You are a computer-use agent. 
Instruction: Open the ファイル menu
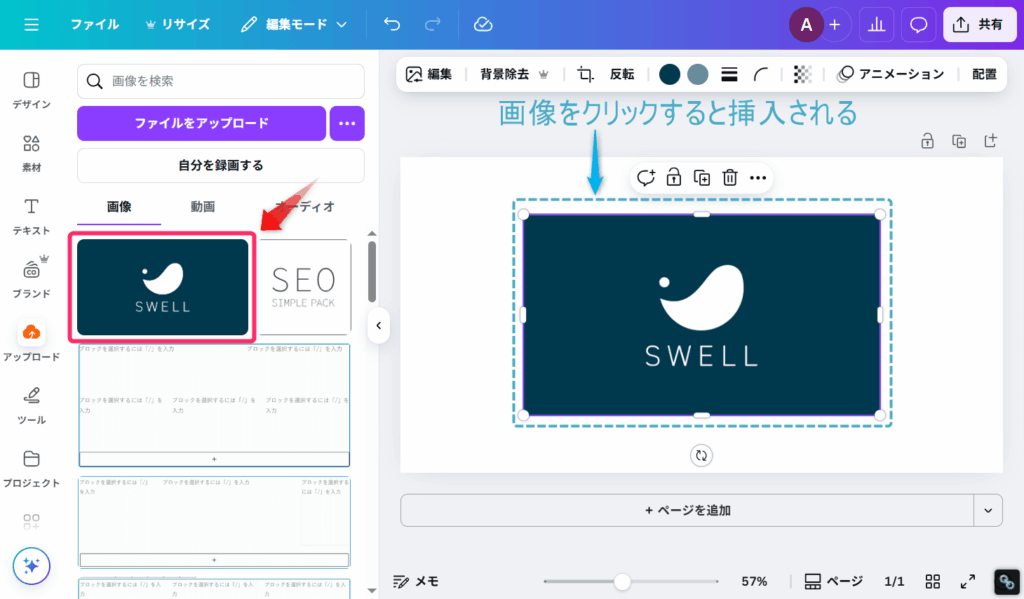tap(95, 25)
